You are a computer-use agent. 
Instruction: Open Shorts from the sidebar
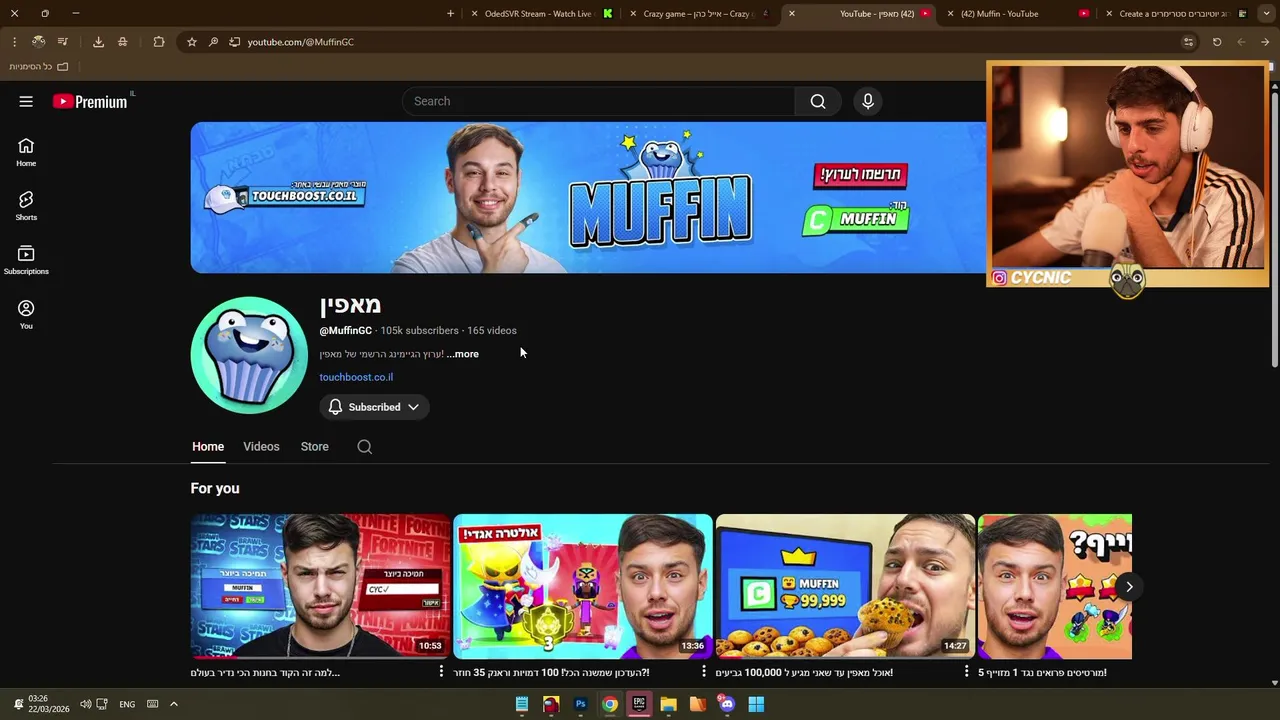point(26,206)
